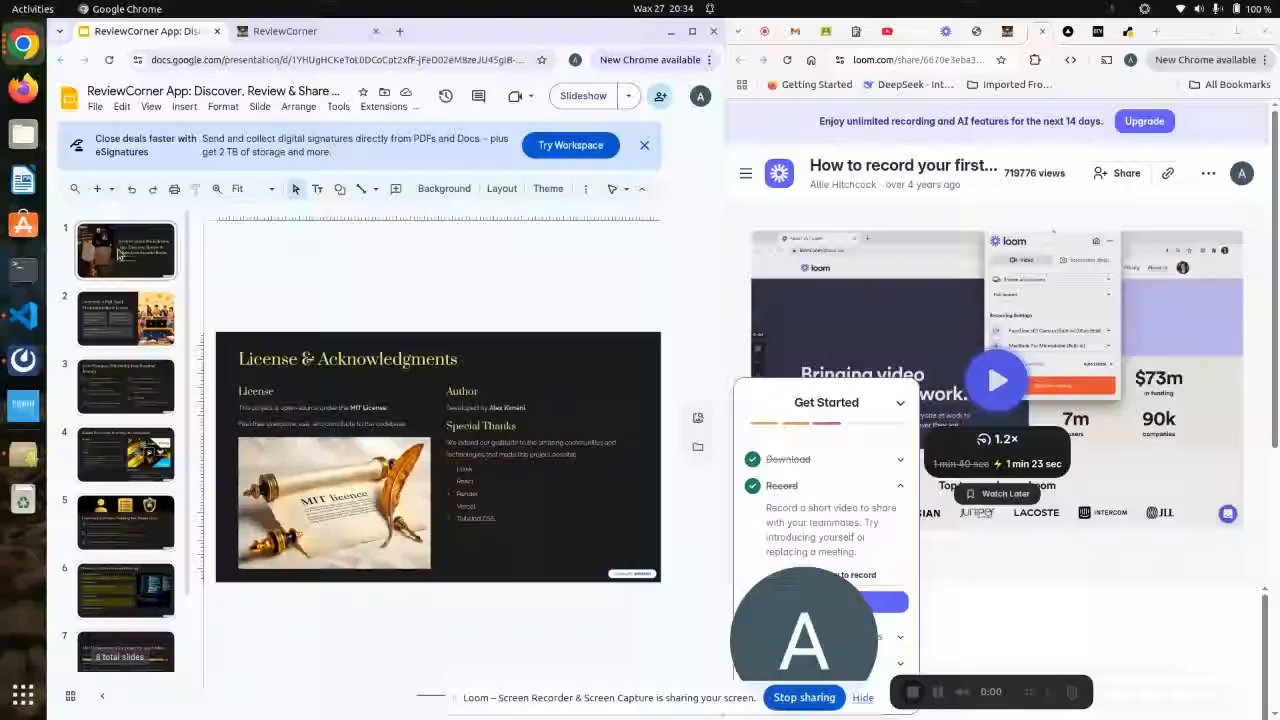Open Slideshow options dropdown arrow

point(628,96)
